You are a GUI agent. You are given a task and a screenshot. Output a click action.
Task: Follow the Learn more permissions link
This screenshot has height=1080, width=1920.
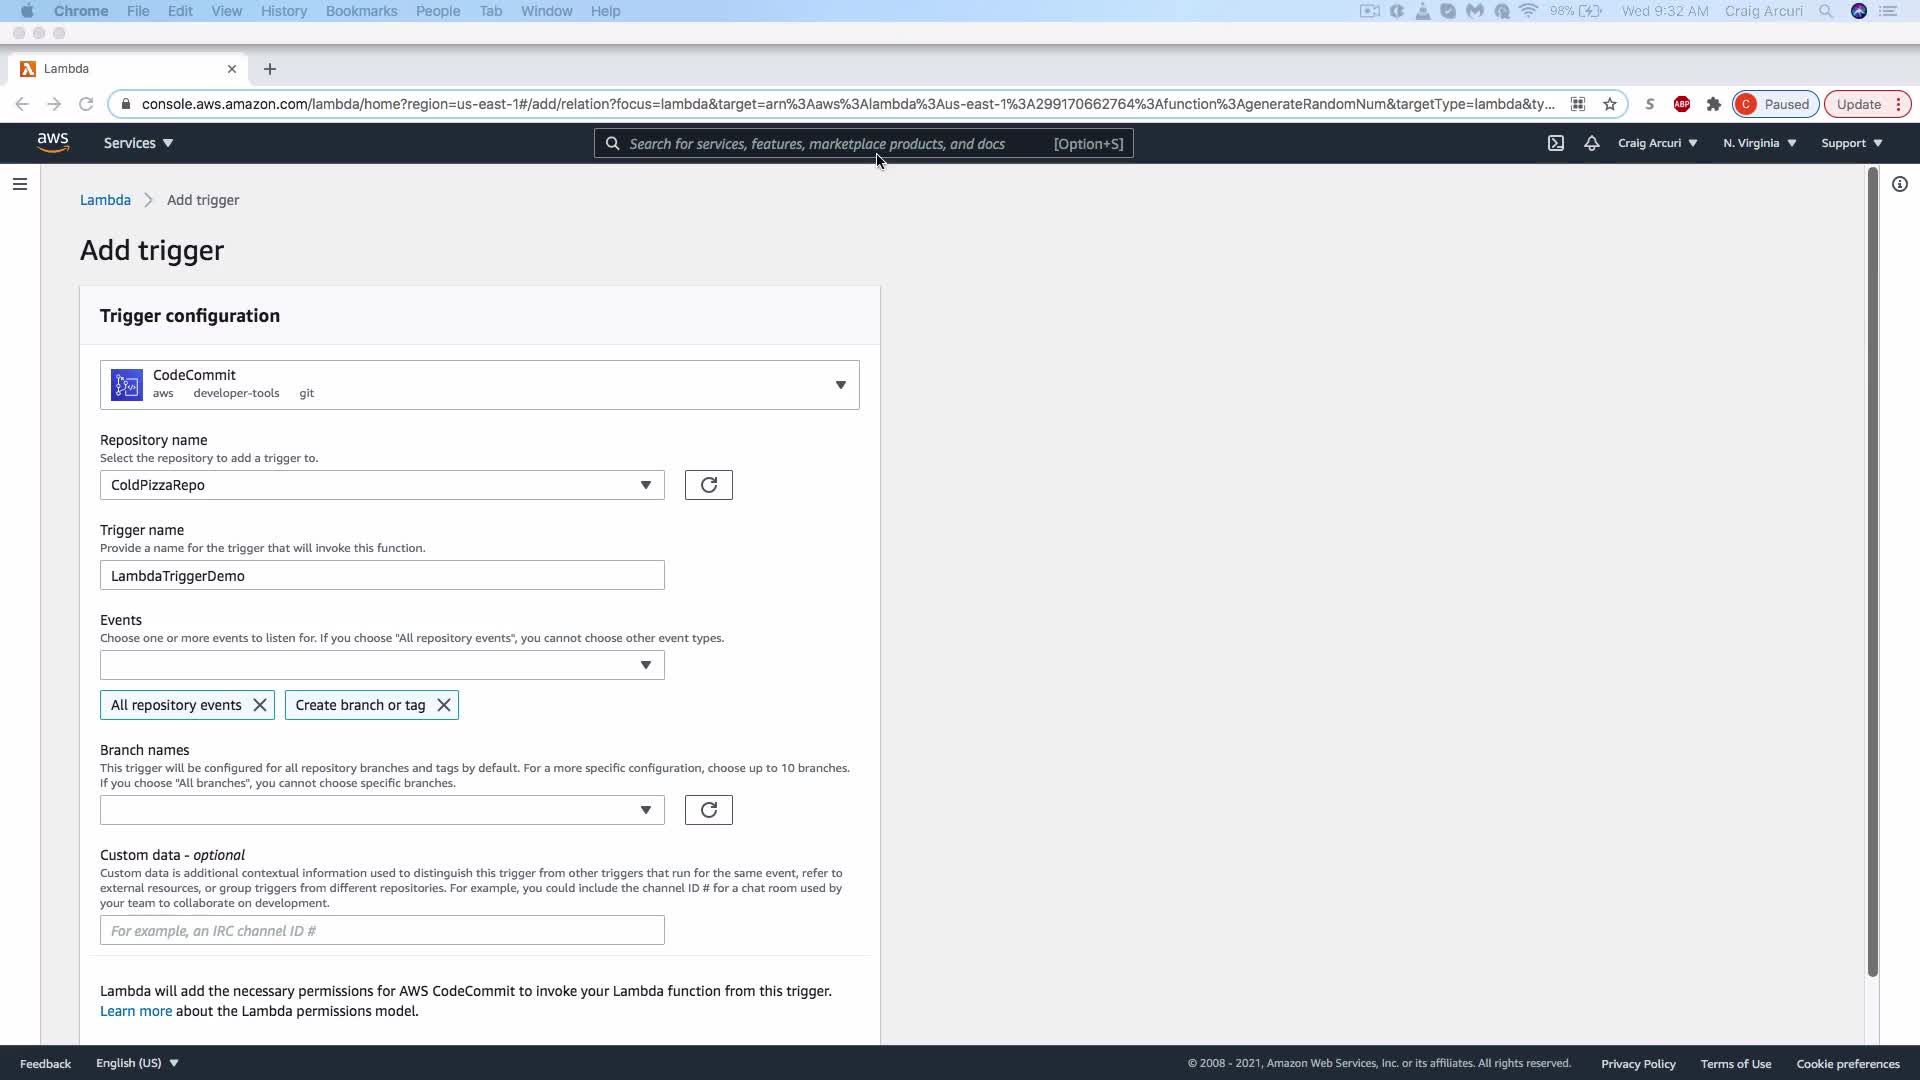tap(136, 1011)
